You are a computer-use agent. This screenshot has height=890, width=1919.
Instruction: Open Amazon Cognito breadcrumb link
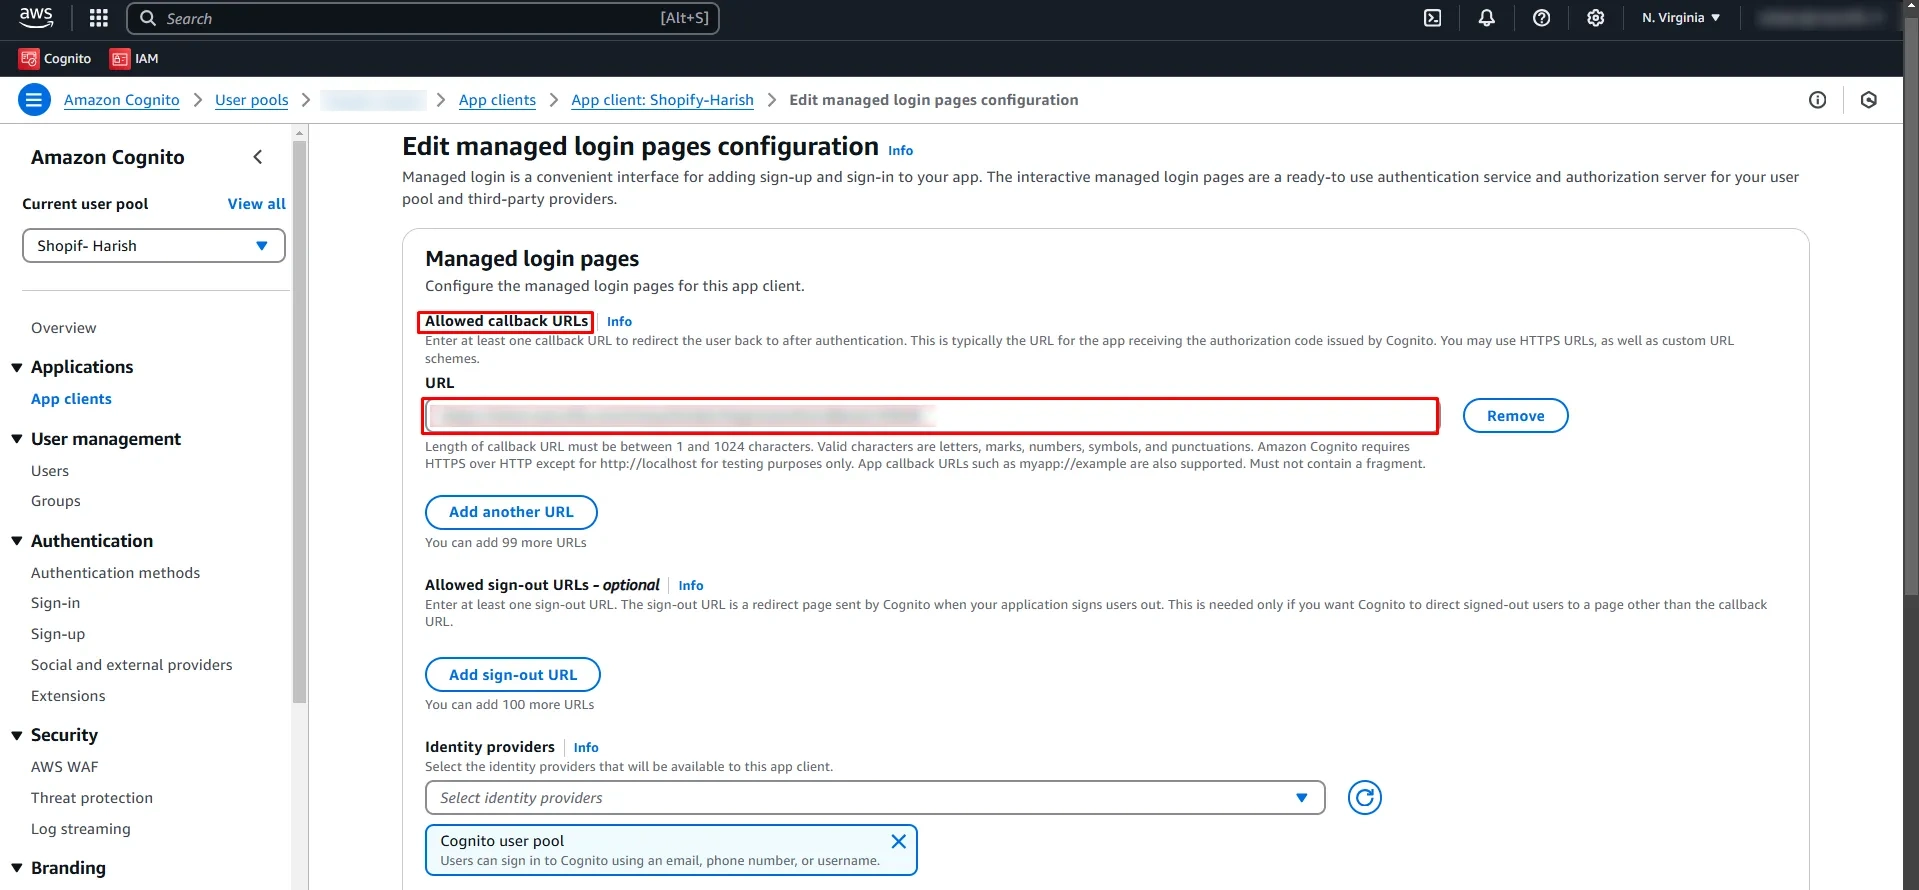[x=122, y=100]
